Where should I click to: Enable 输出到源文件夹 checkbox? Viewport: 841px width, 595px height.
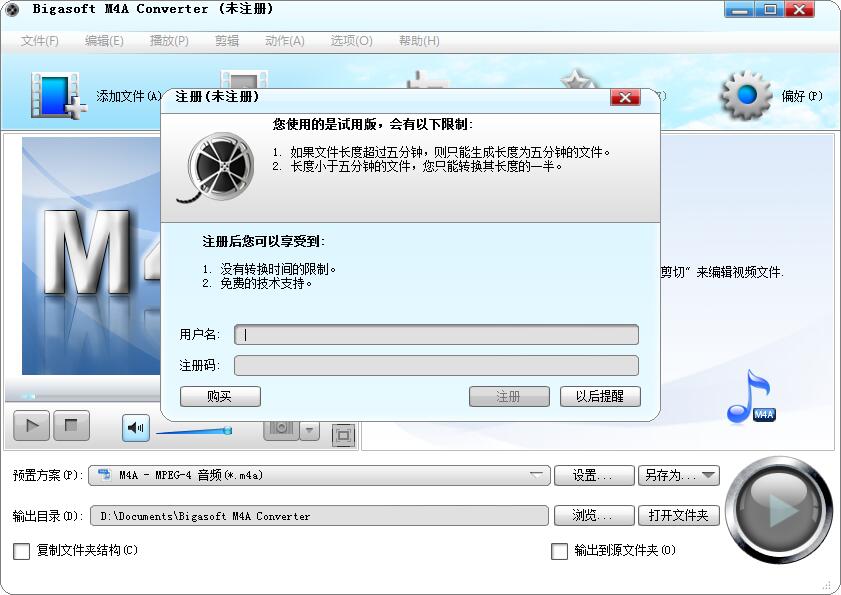tap(559, 551)
